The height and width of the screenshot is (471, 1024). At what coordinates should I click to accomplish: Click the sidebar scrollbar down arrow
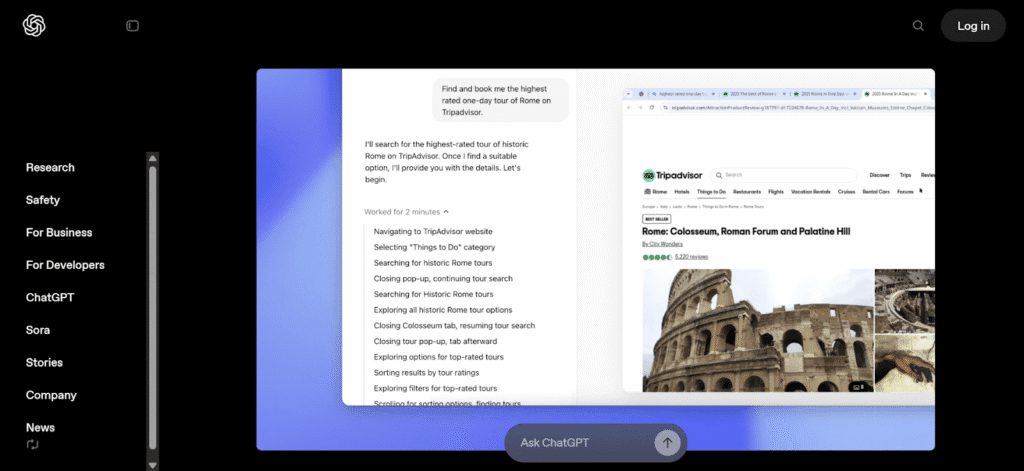(152, 465)
